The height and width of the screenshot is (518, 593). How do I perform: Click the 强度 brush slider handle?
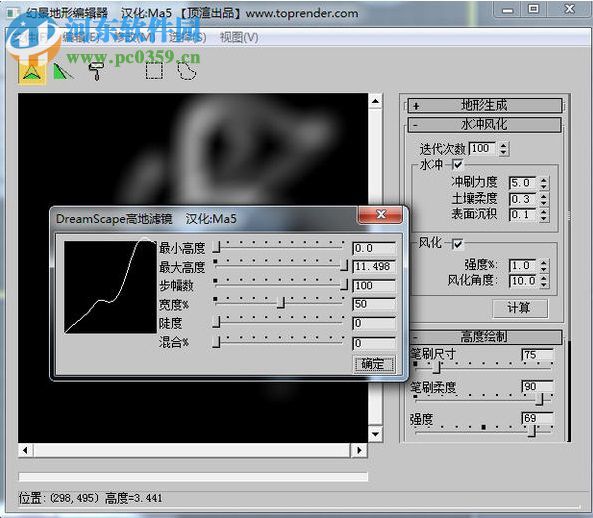pyautogui.click(x=533, y=431)
